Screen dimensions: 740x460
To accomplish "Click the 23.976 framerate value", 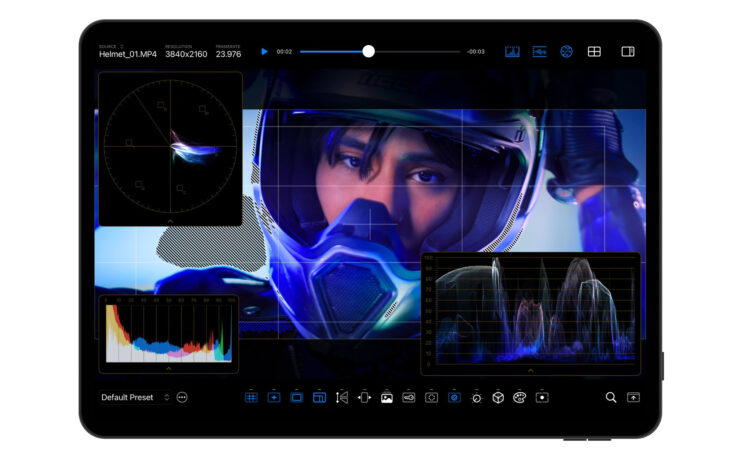I will pos(228,54).
